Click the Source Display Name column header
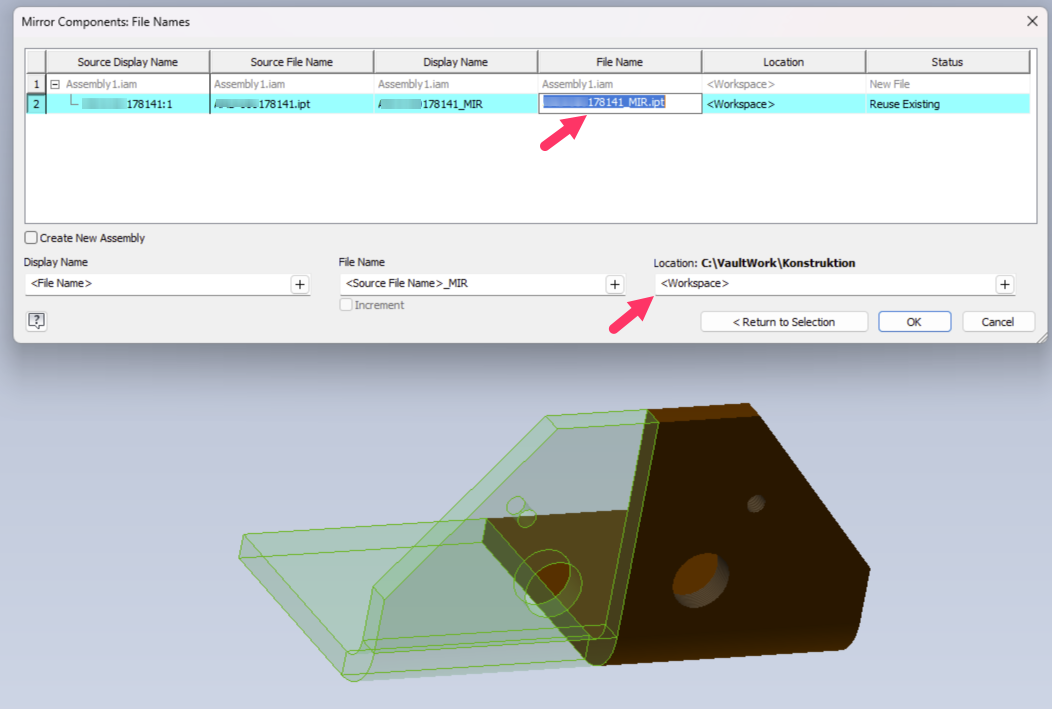This screenshot has height=709, width=1052. click(x=127, y=62)
